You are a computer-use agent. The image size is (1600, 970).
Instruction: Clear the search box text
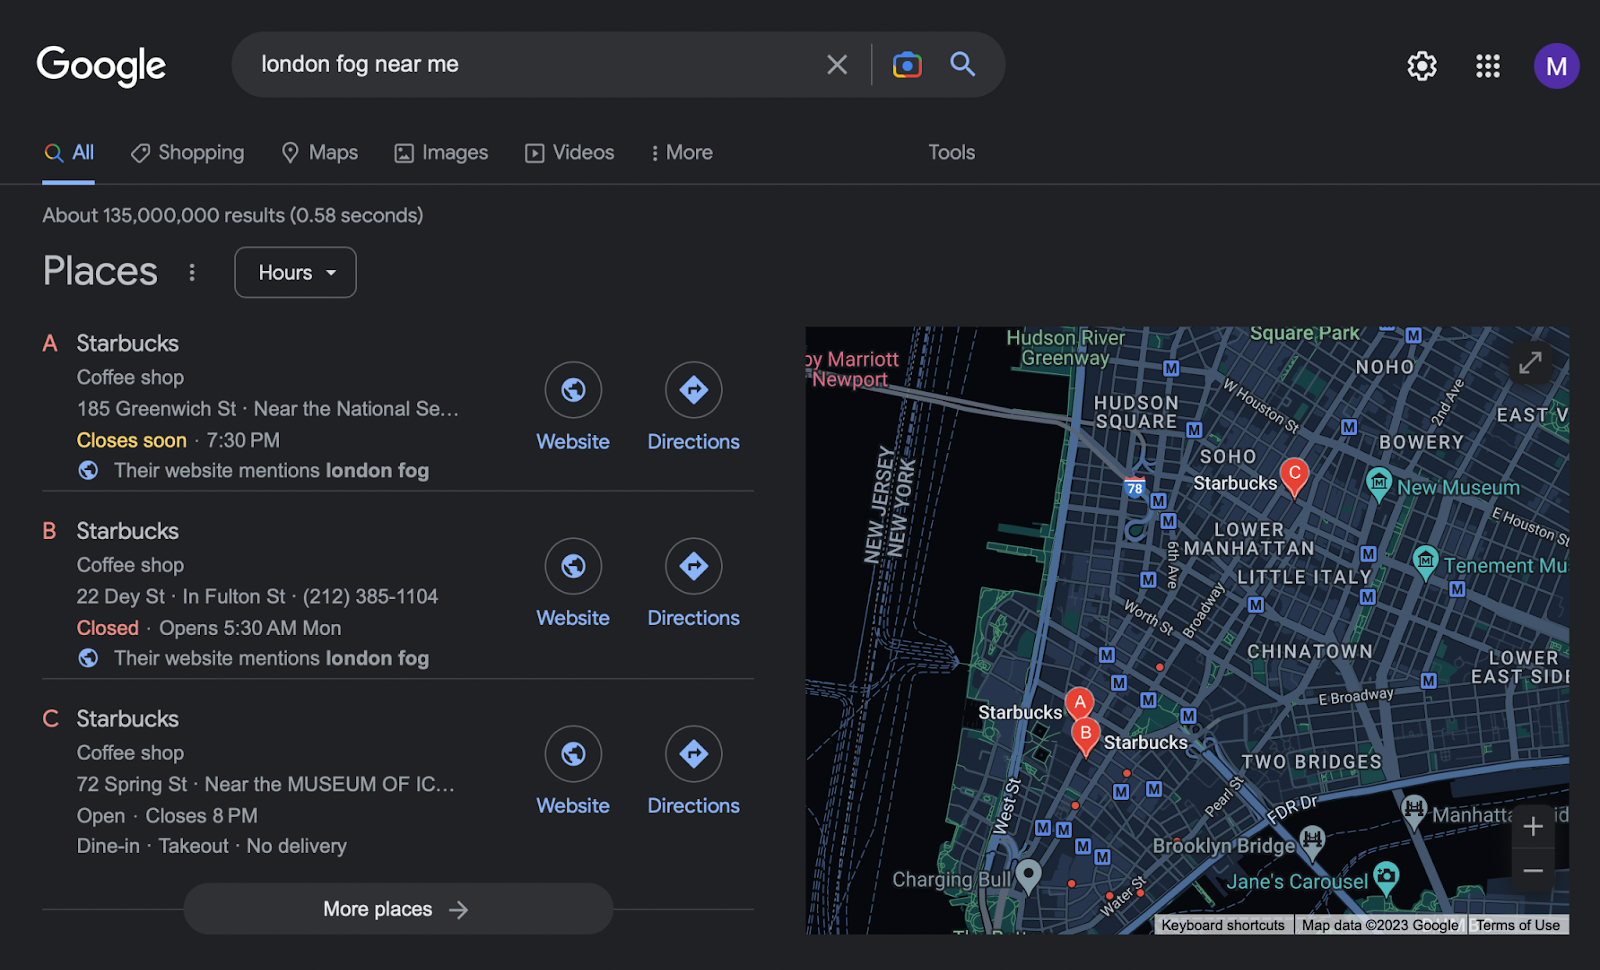[837, 65]
